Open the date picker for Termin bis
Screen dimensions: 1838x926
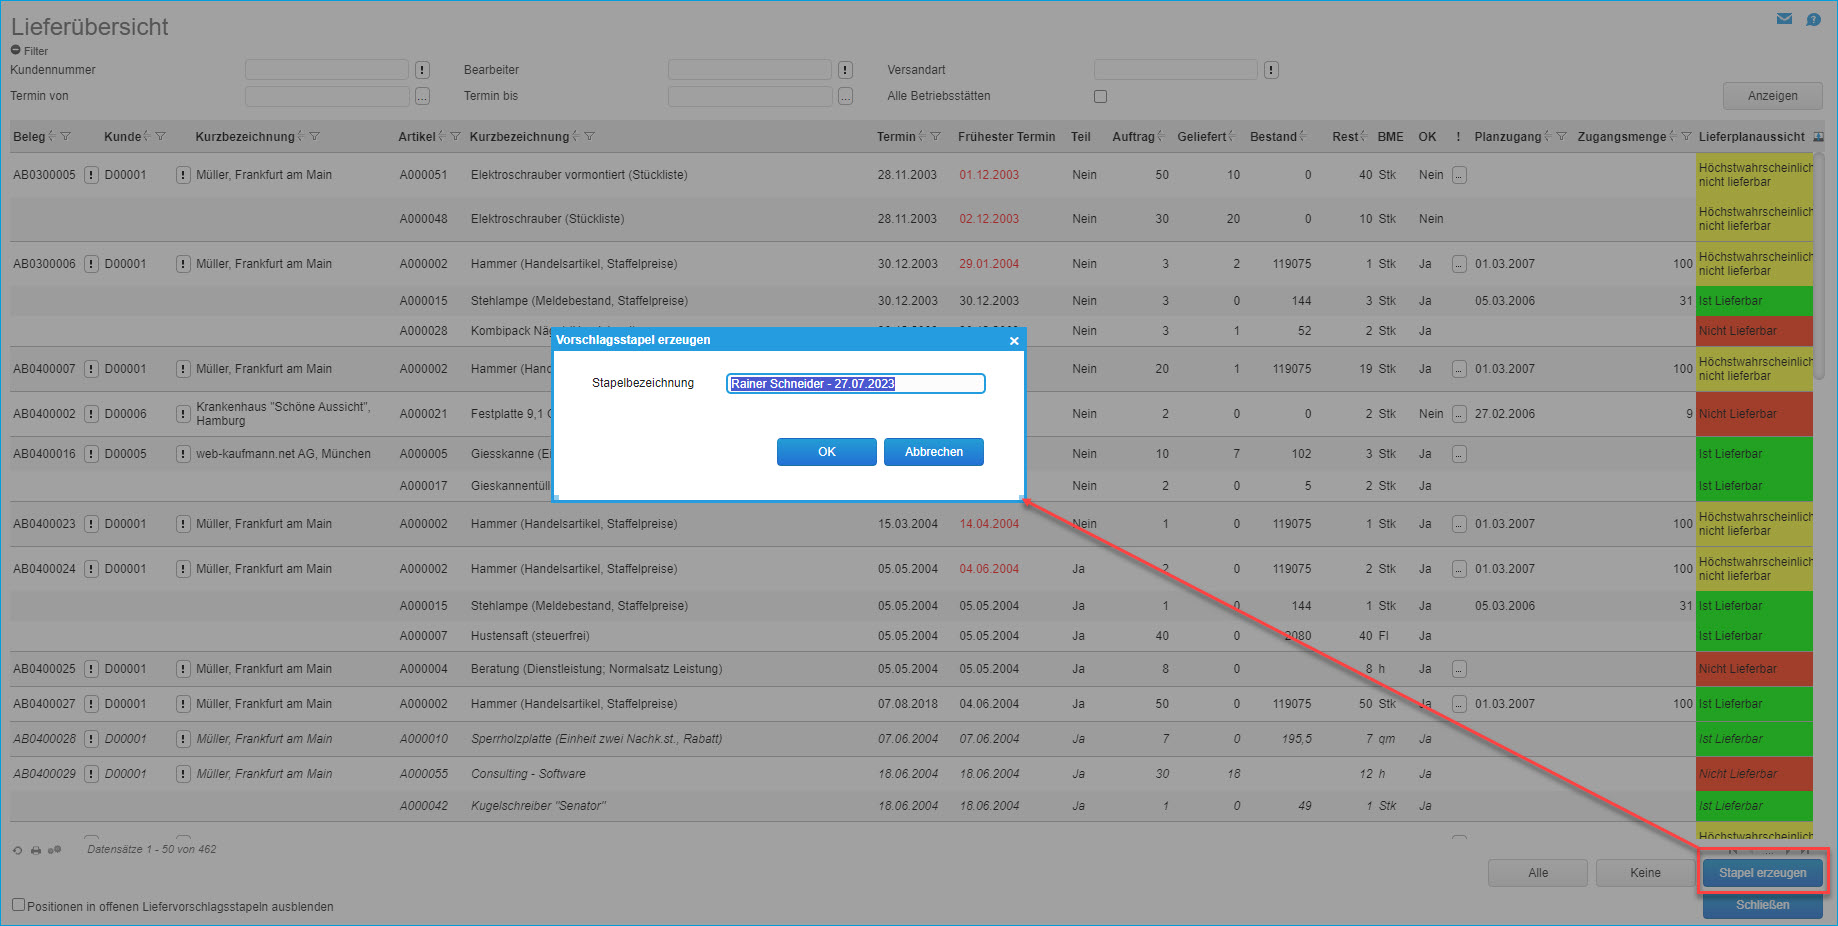[845, 96]
